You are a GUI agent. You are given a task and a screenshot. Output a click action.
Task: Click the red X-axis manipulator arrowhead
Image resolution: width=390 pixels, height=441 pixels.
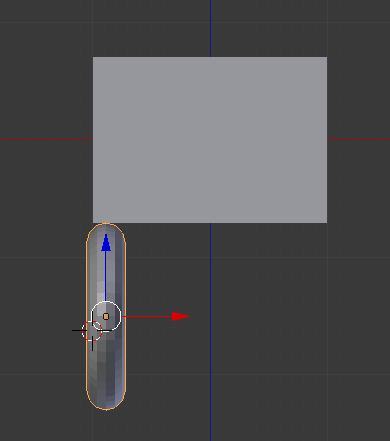[x=181, y=316]
